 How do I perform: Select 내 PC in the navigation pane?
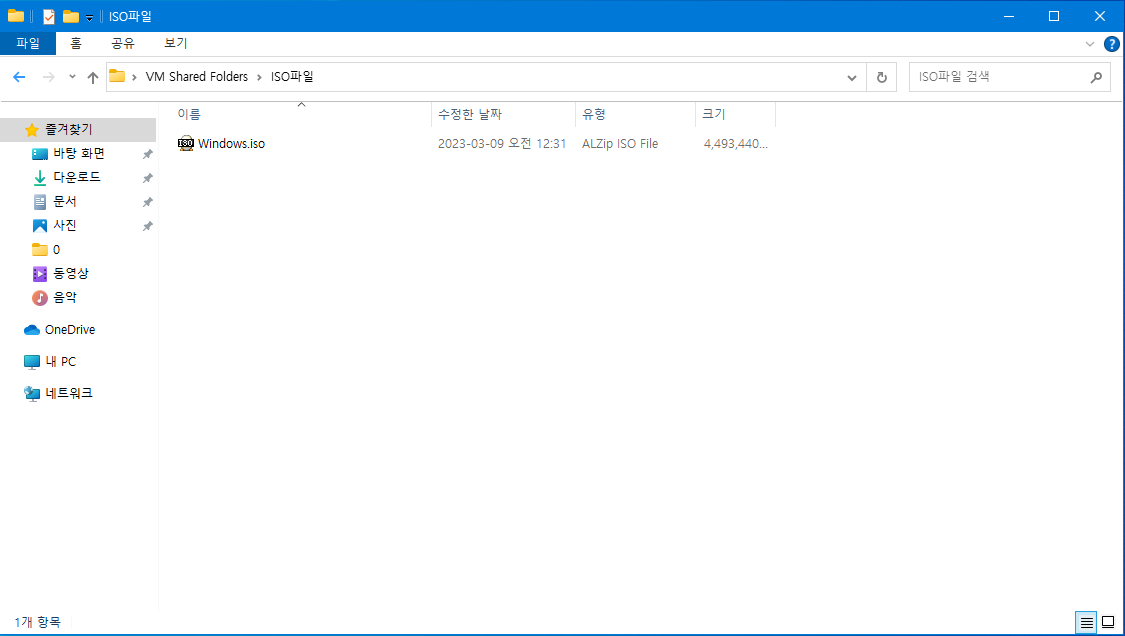coord(60,362)
